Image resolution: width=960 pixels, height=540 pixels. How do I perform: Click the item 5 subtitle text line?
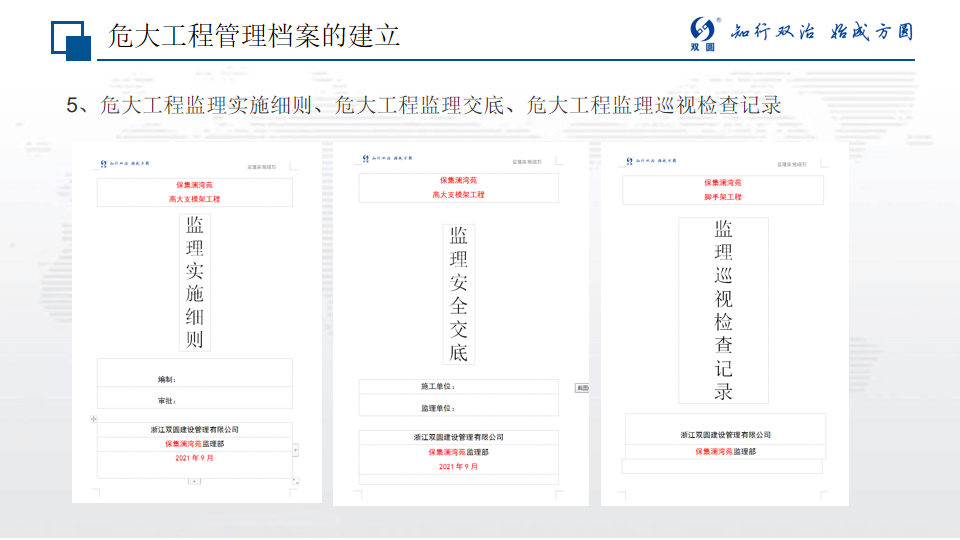(423, 105)
